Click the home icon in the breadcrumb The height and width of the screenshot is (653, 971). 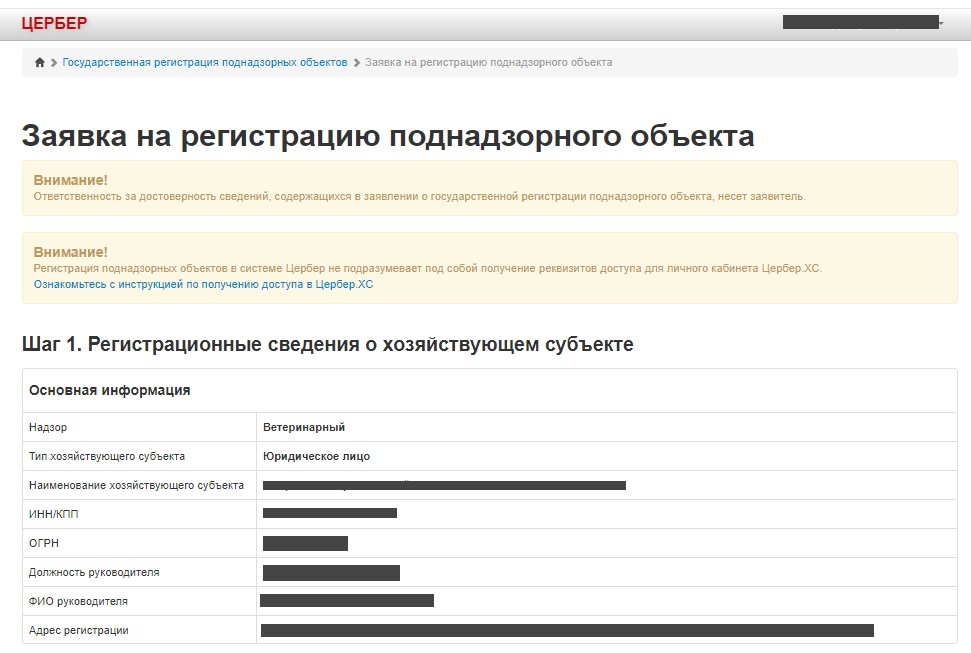point(40,63)
